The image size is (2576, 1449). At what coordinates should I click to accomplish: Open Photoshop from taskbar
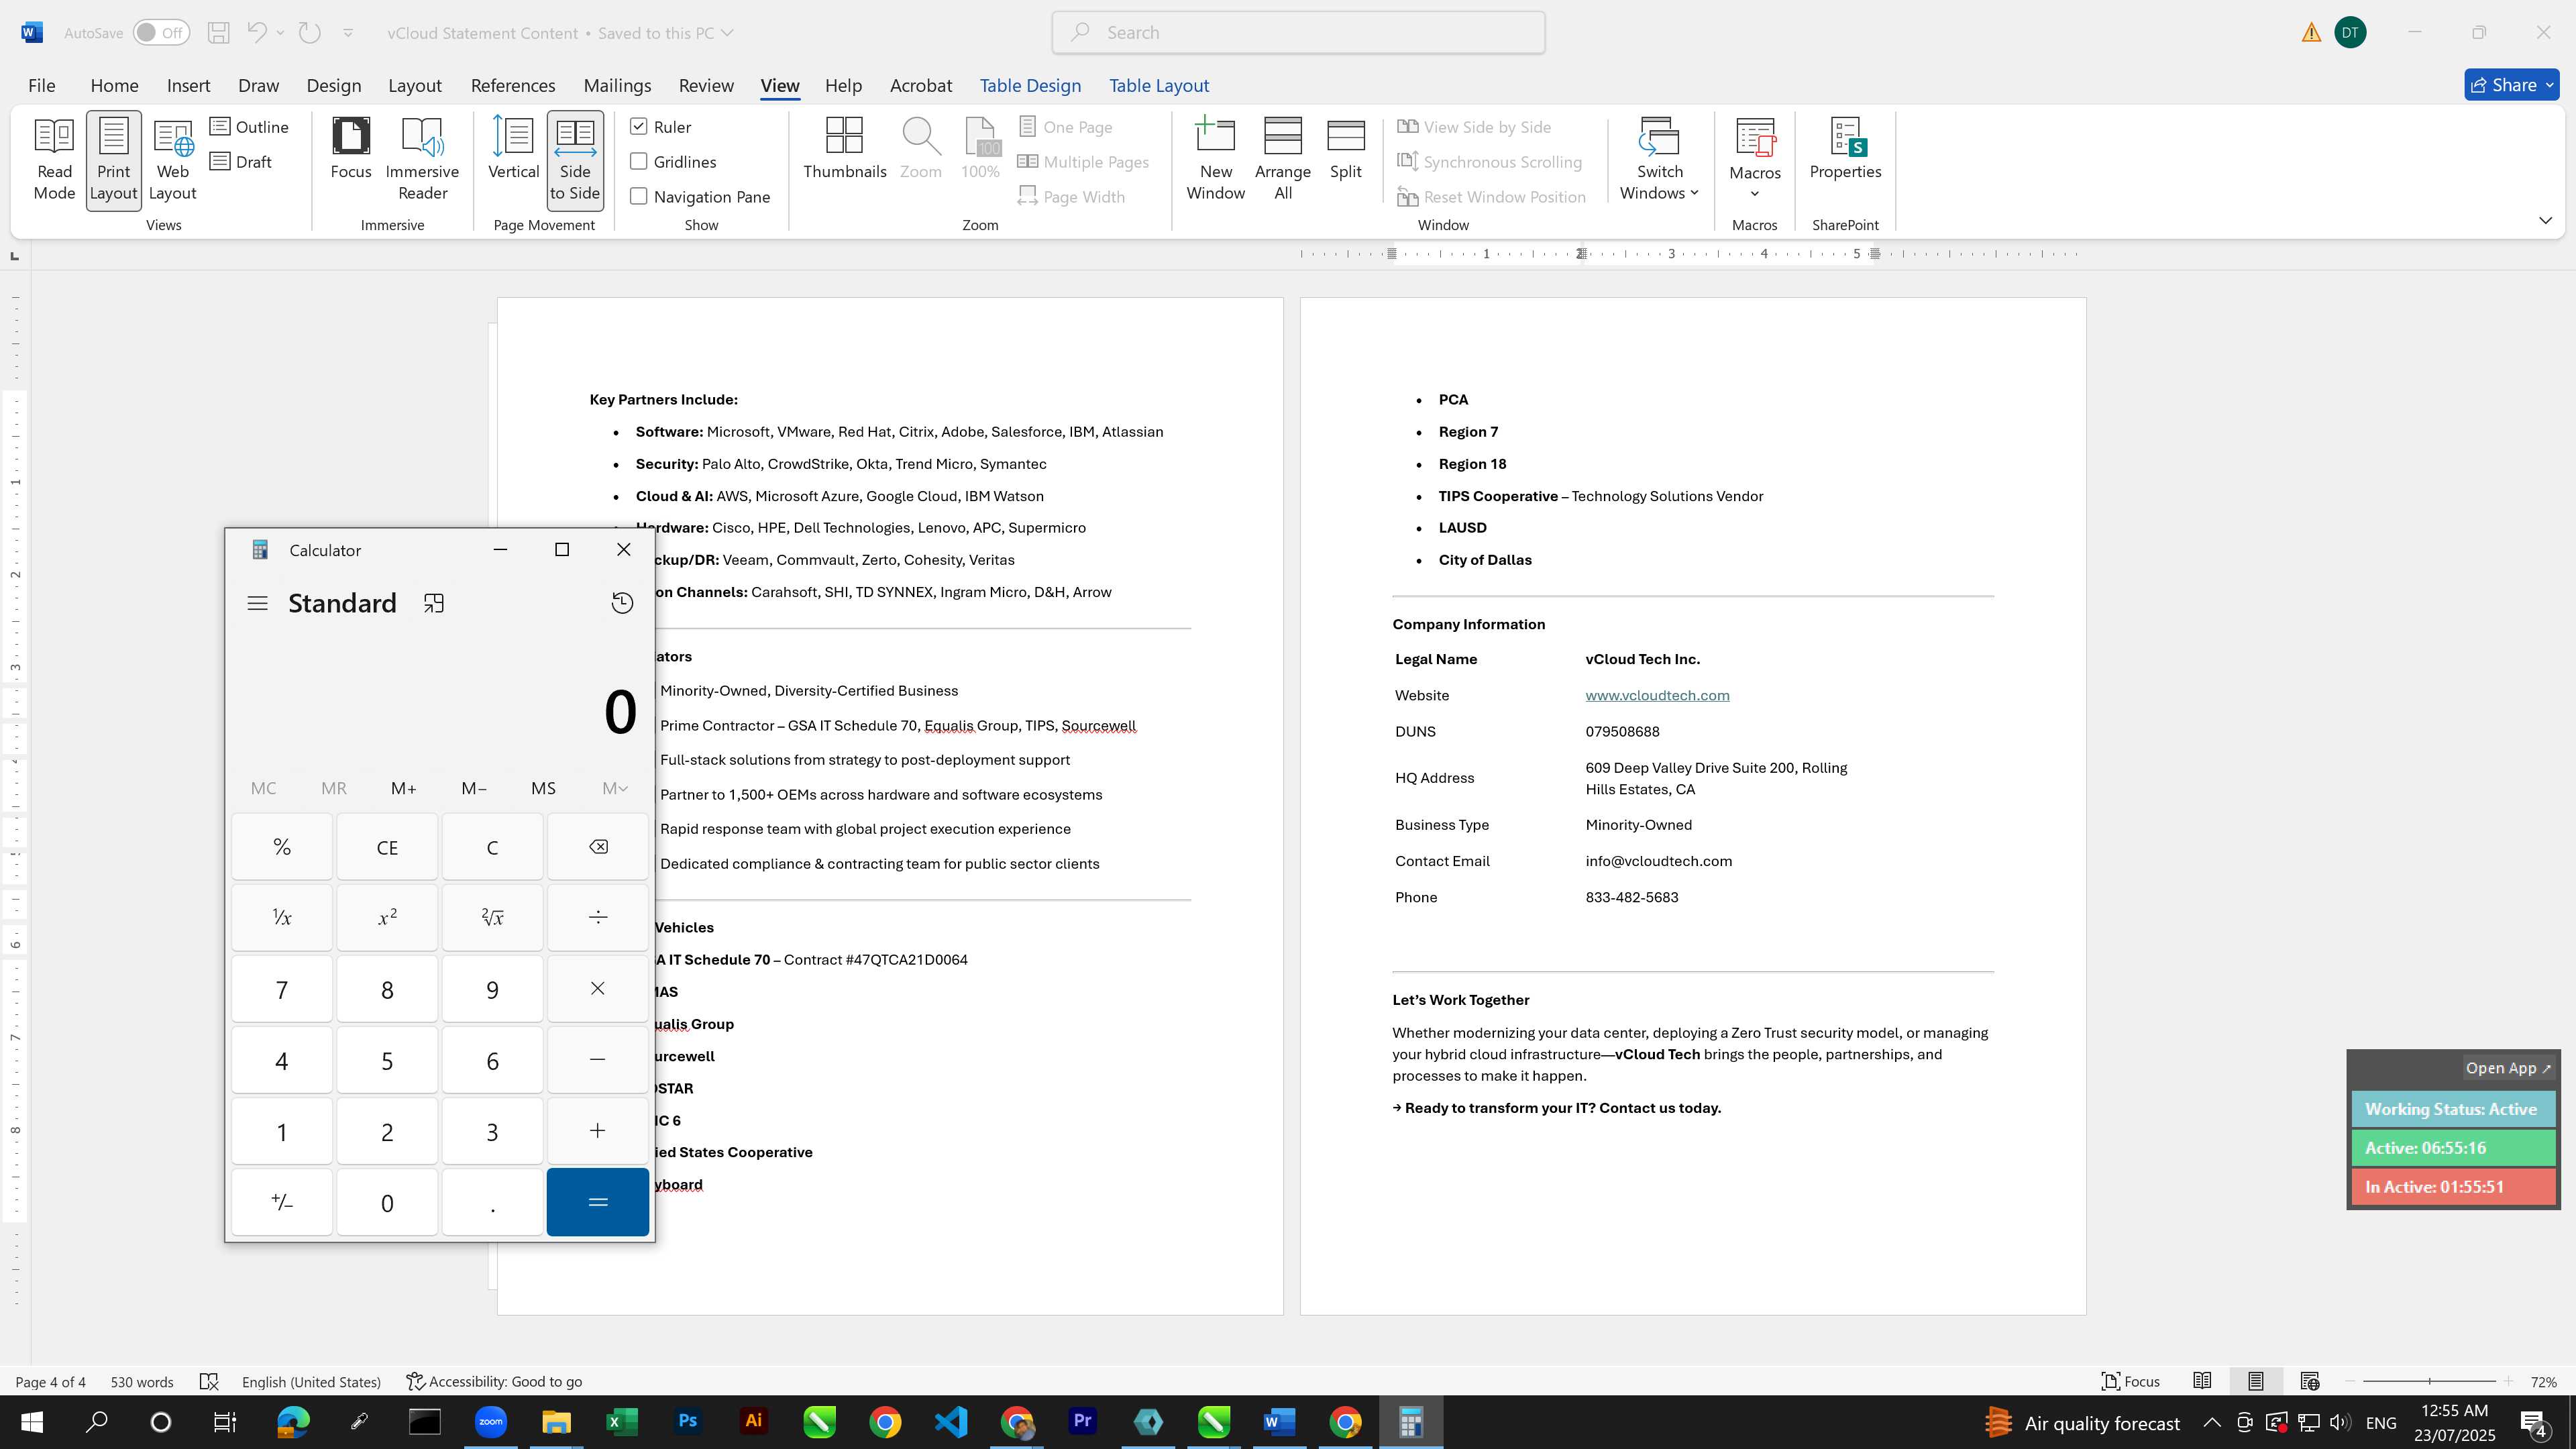pos(687,1422)
